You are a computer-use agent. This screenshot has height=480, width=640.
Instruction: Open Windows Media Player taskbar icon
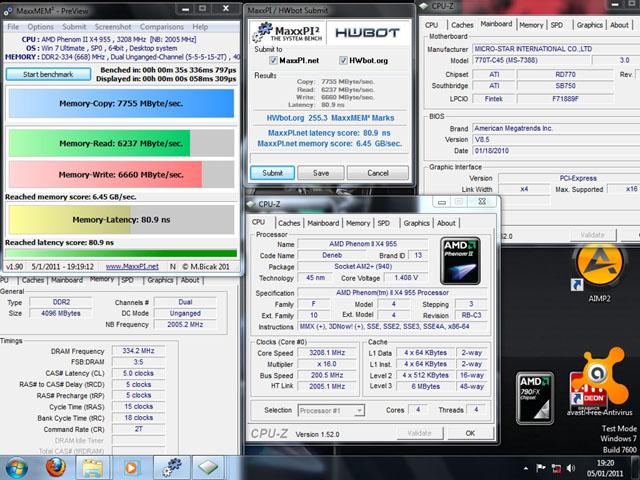click(x=131, y=468)
